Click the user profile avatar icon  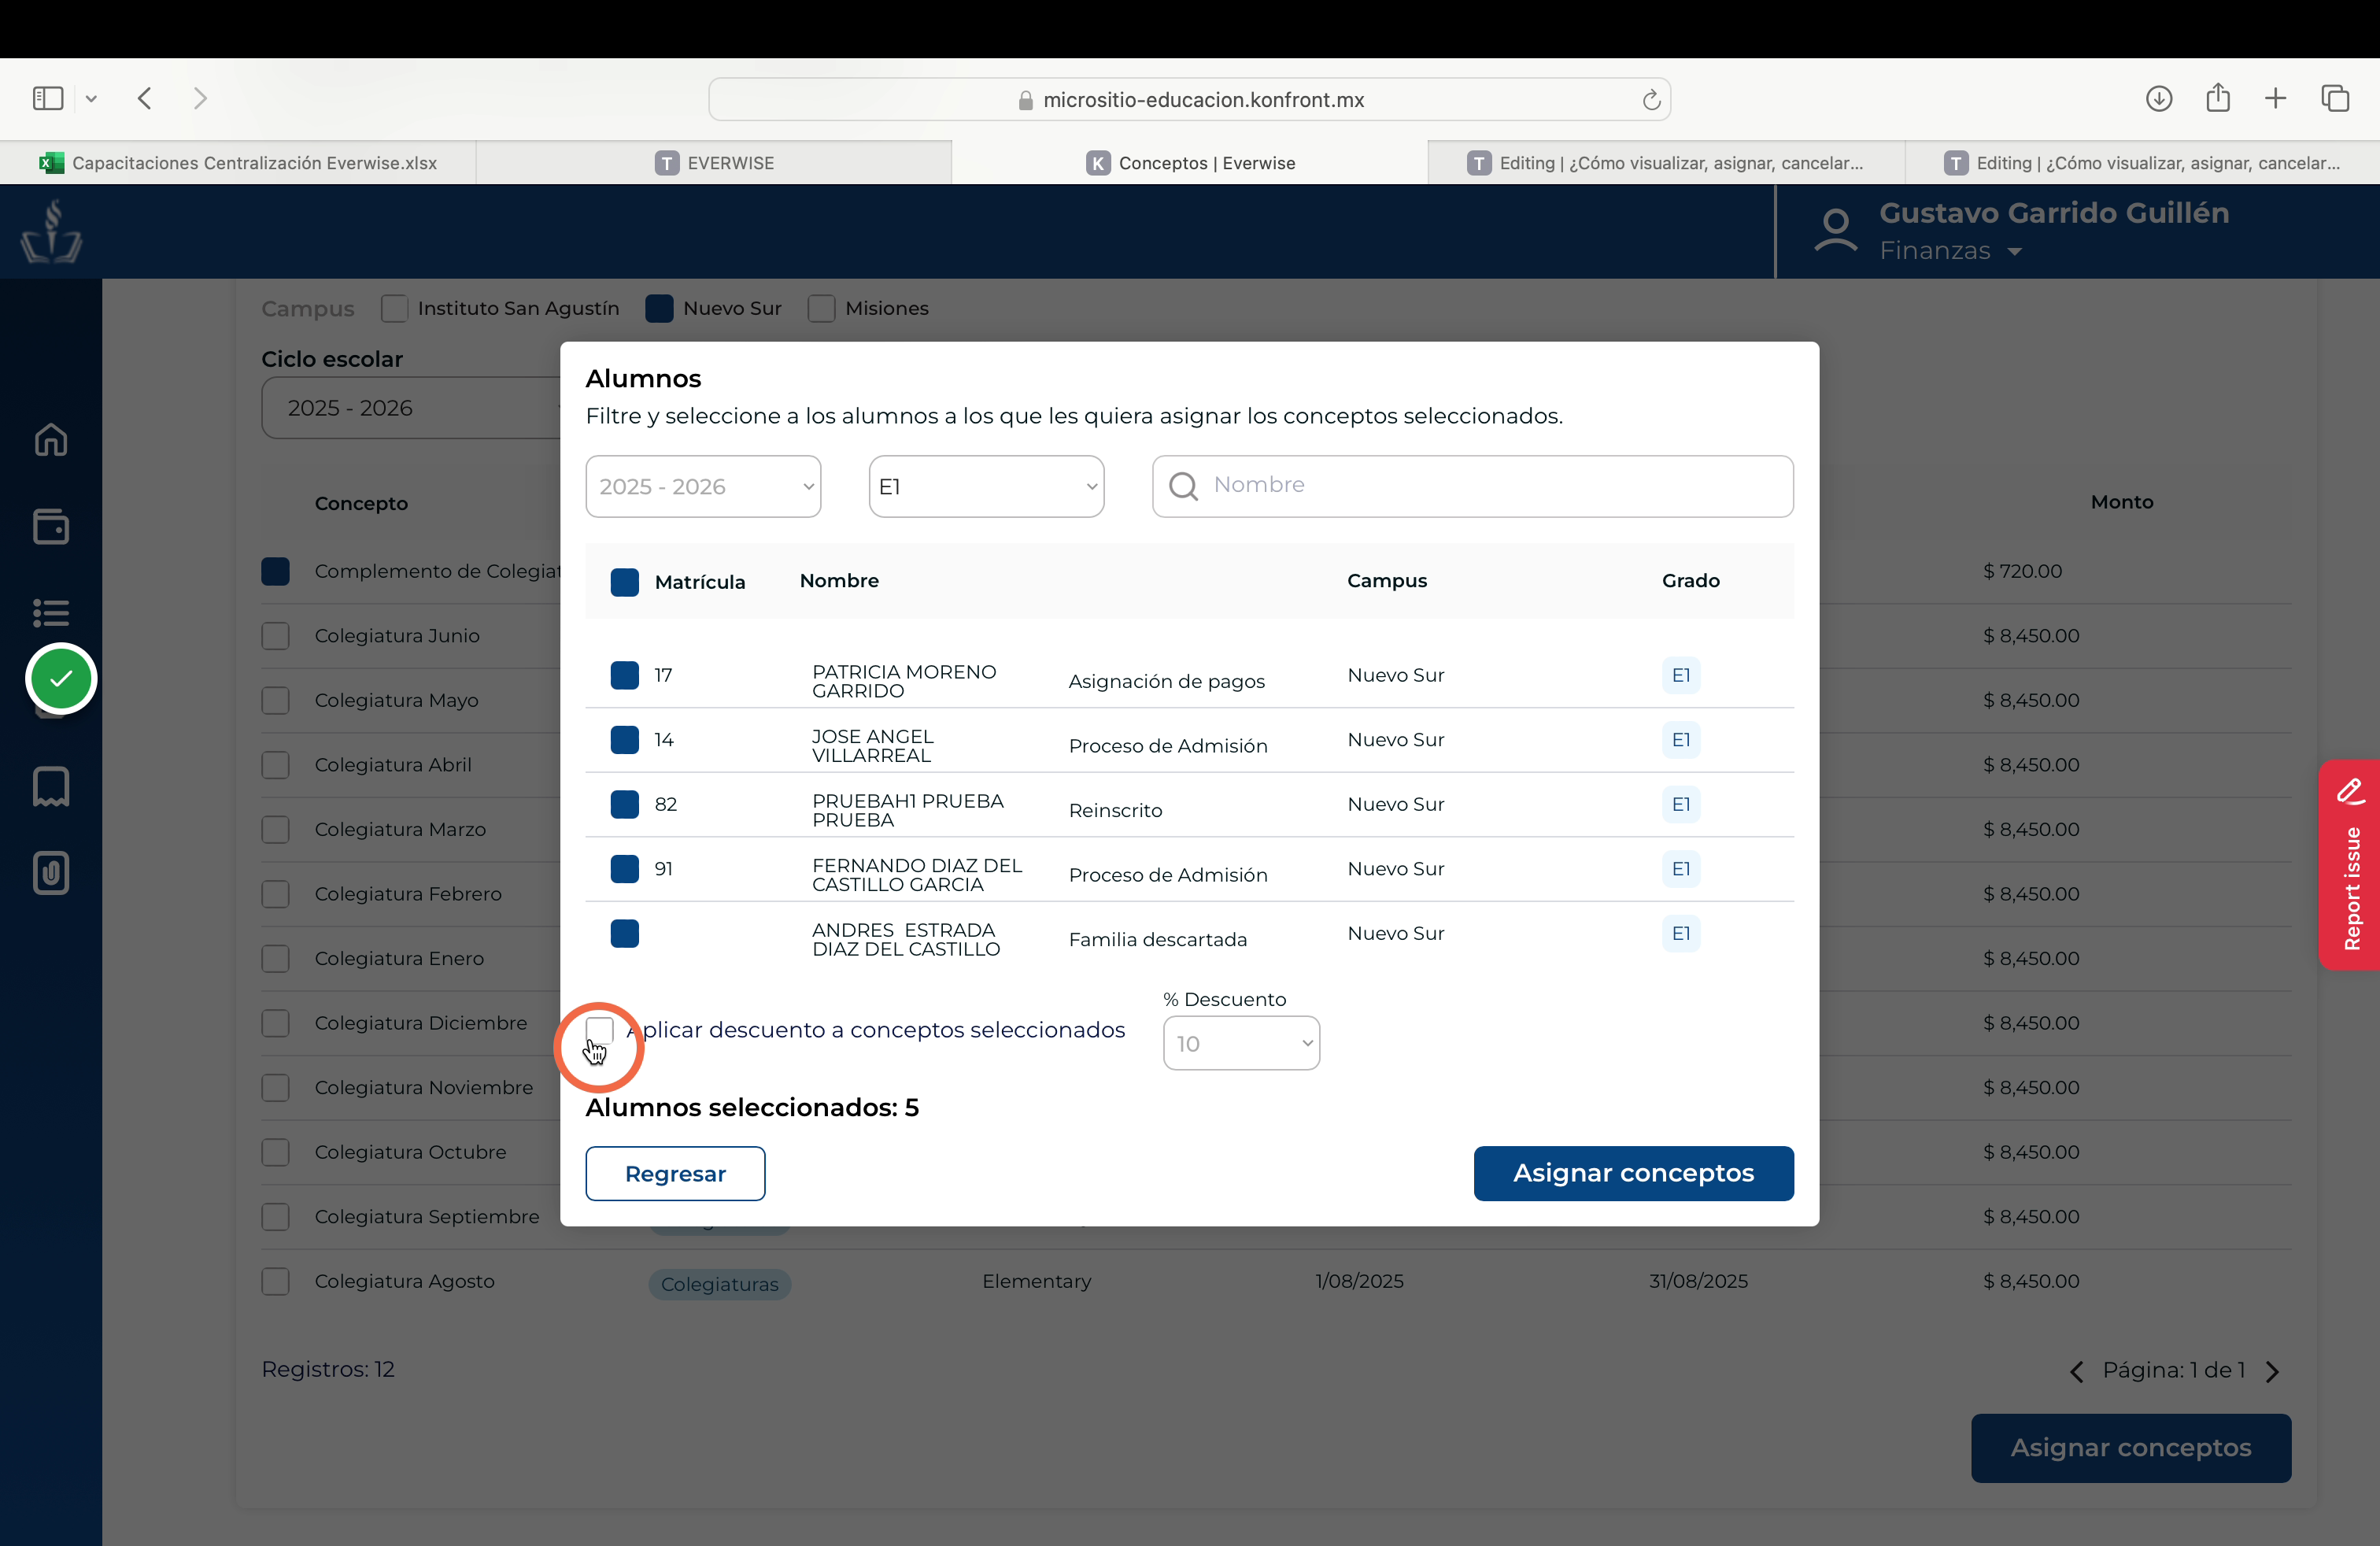1836,231
